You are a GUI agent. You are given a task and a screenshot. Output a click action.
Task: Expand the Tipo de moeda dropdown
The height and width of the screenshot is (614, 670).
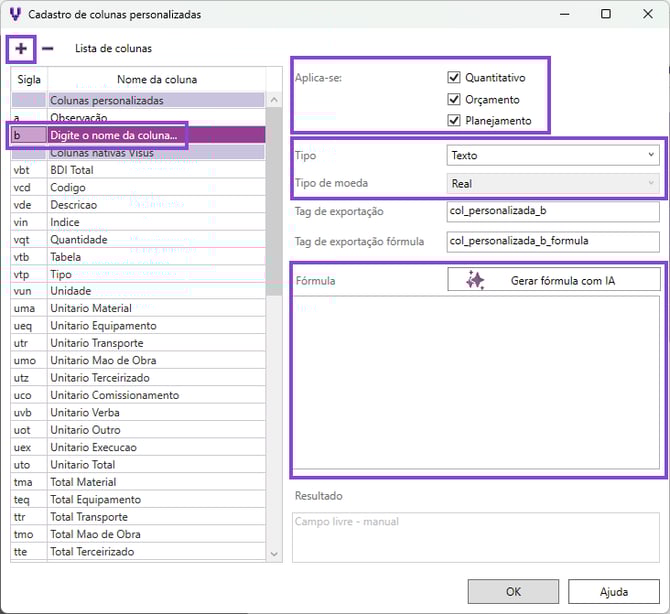pos(553,184)
